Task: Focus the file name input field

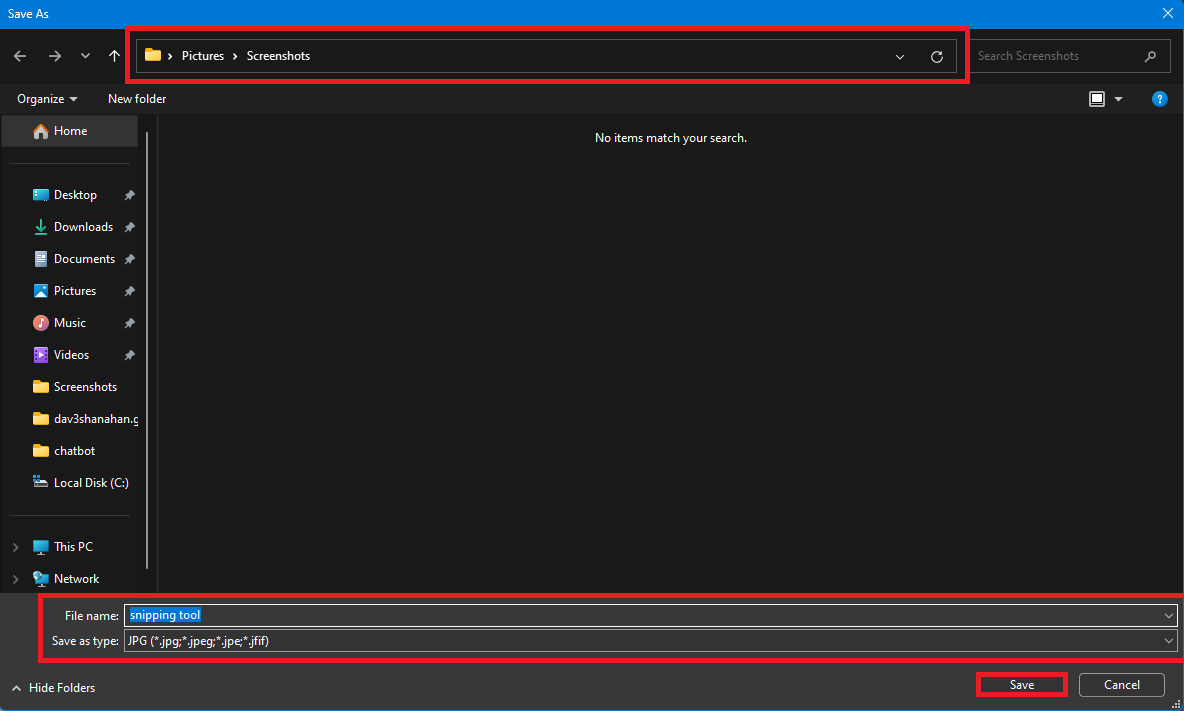Action: (400, 615)
